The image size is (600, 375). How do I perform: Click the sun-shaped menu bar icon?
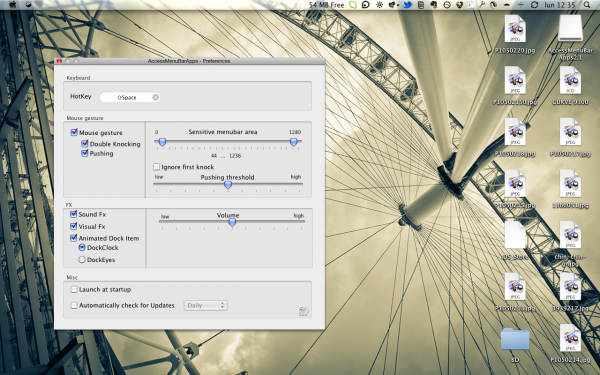point(379,5)
